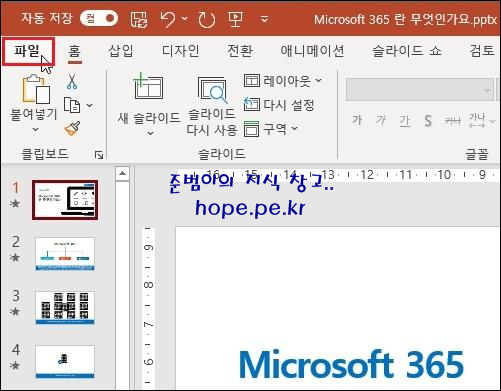Open the 전환 (Transitions) tab
Screen dimensions: 501x391
pyautogui.click(x=240, y=51)
